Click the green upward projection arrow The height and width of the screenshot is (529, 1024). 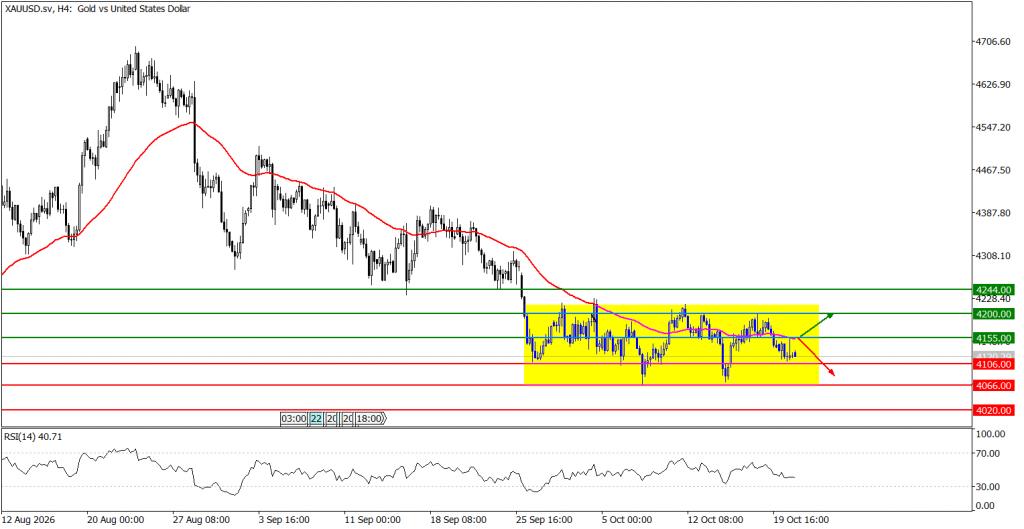click(x=816, y=325)
